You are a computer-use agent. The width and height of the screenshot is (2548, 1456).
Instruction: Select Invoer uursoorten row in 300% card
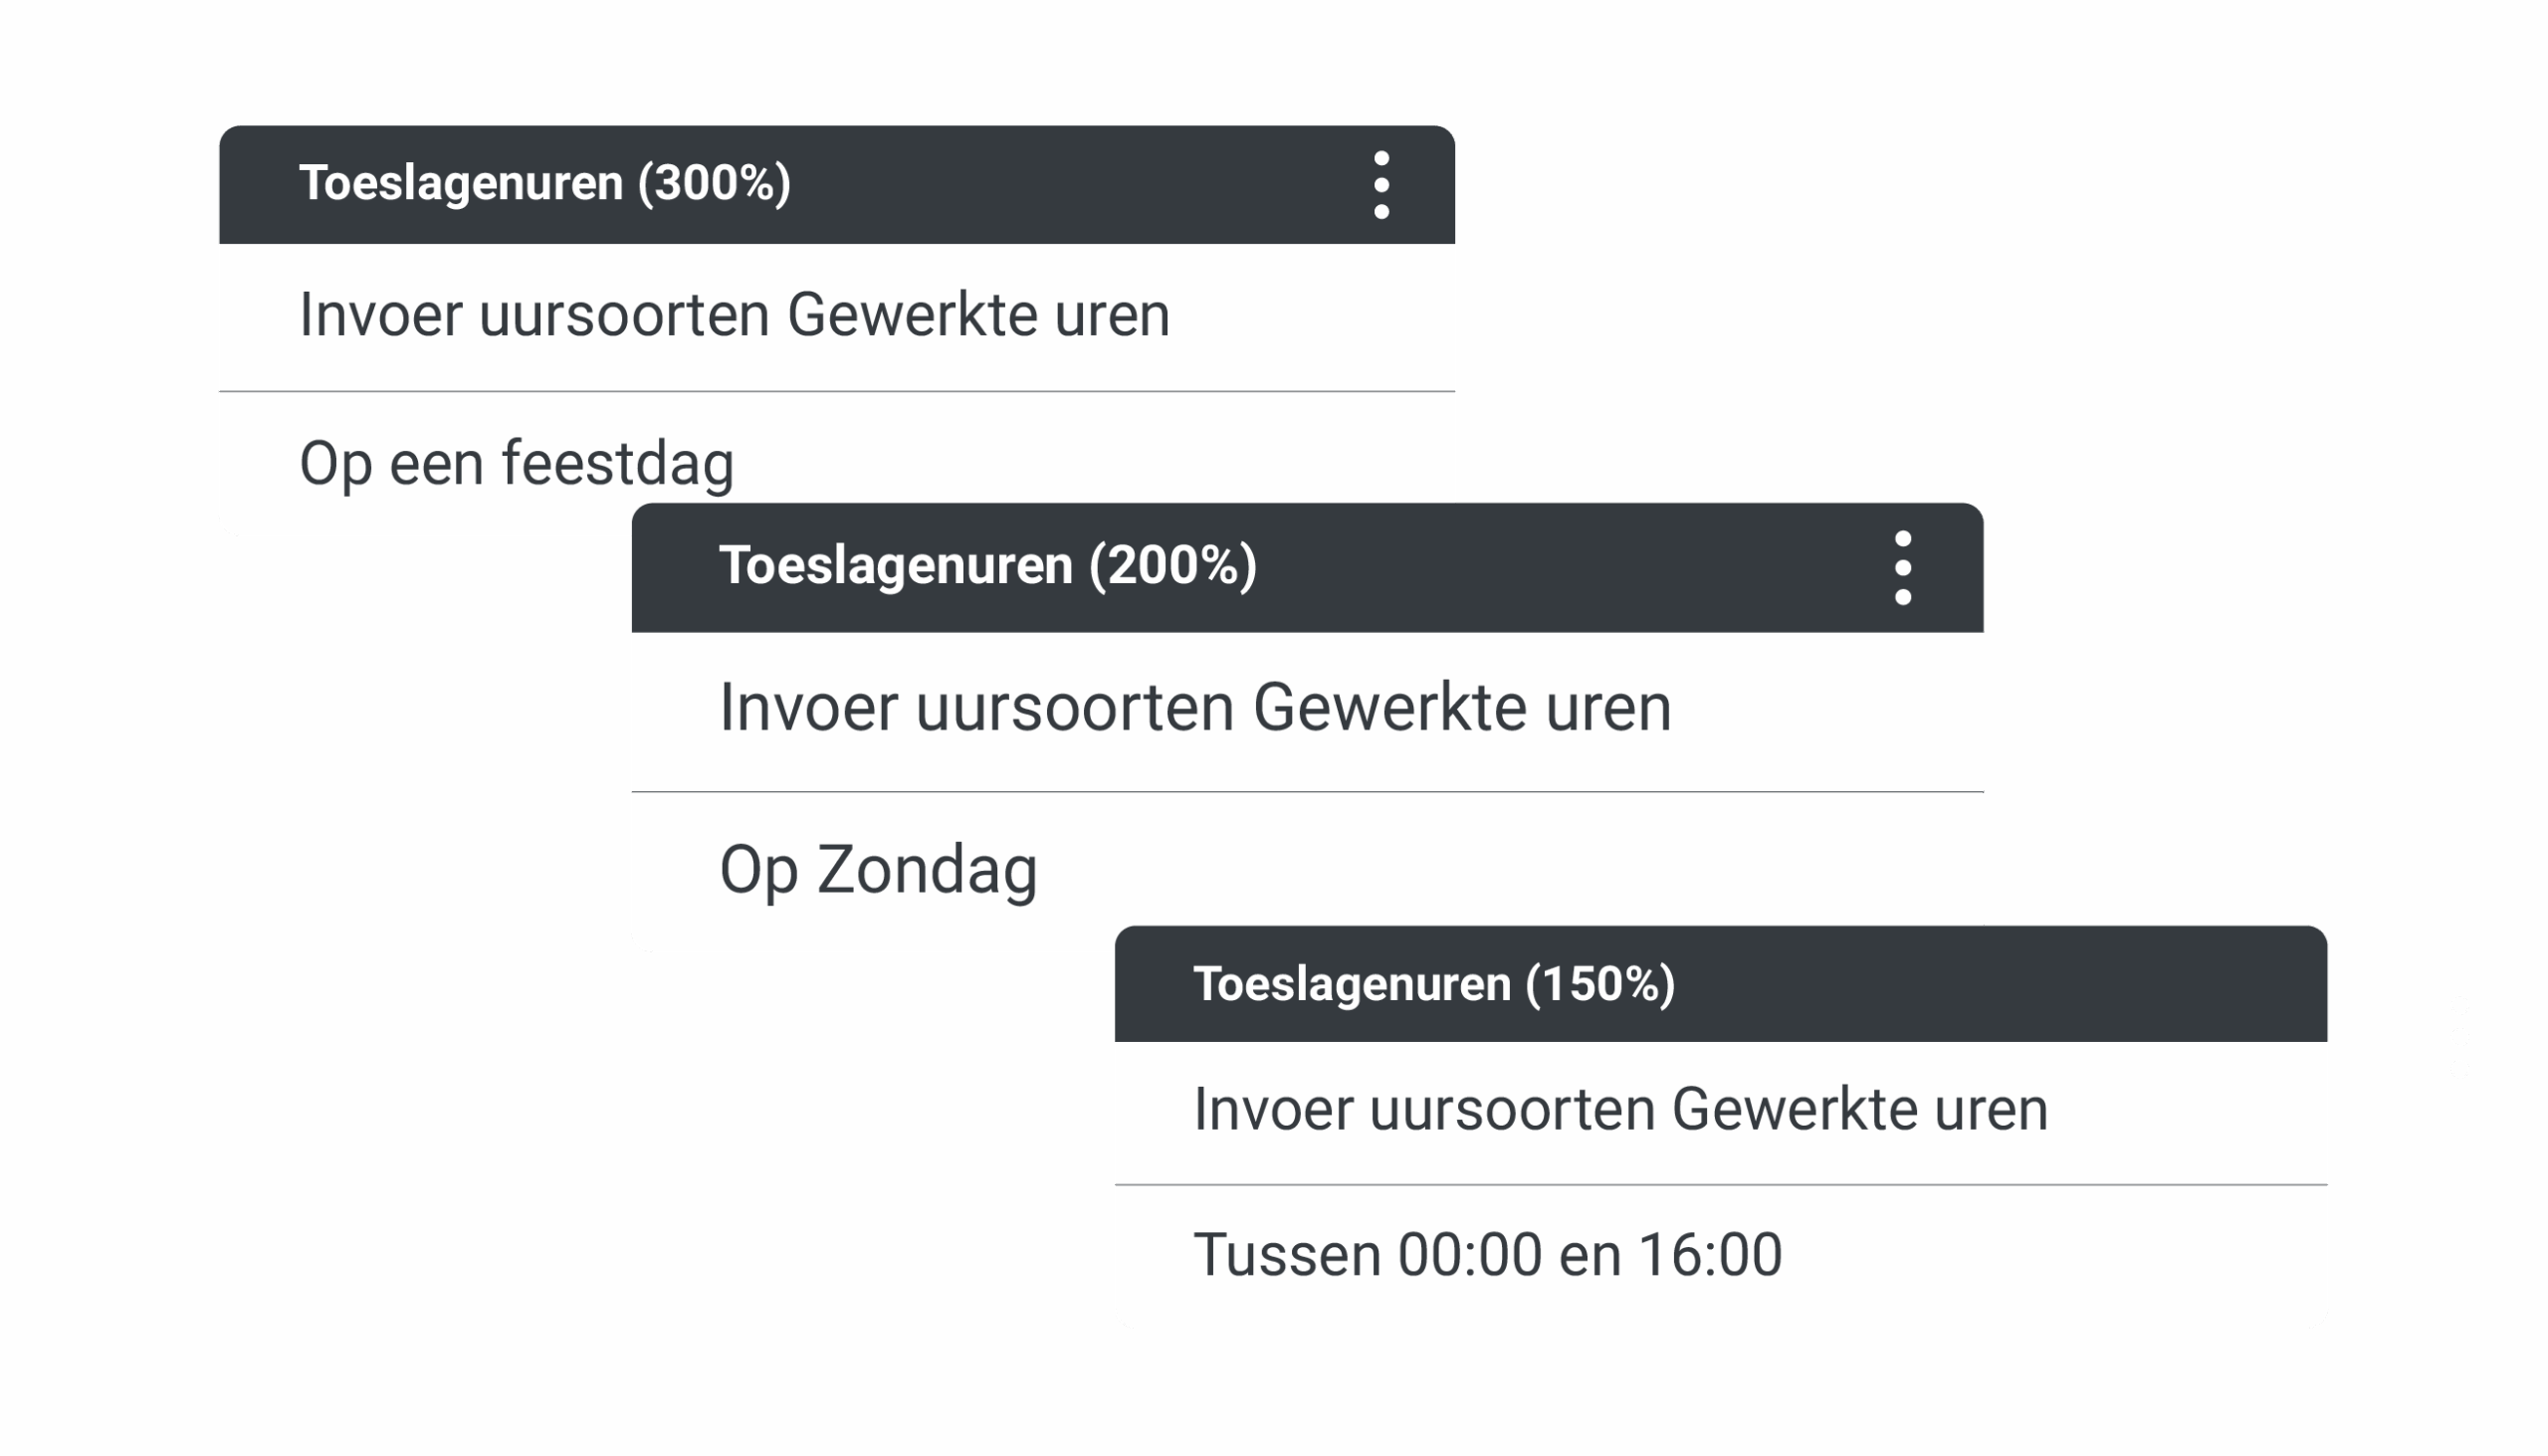(734, 316)
